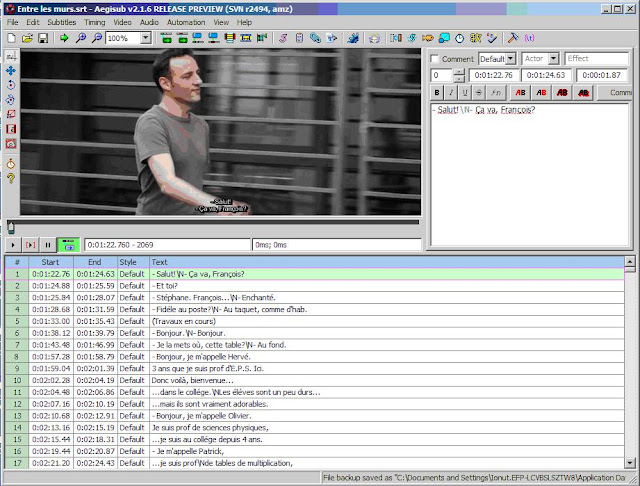This screenshot has height=486, width=640.
Task: Open the Automation menu
Action: pyautogui.click(x=186, y=22)
